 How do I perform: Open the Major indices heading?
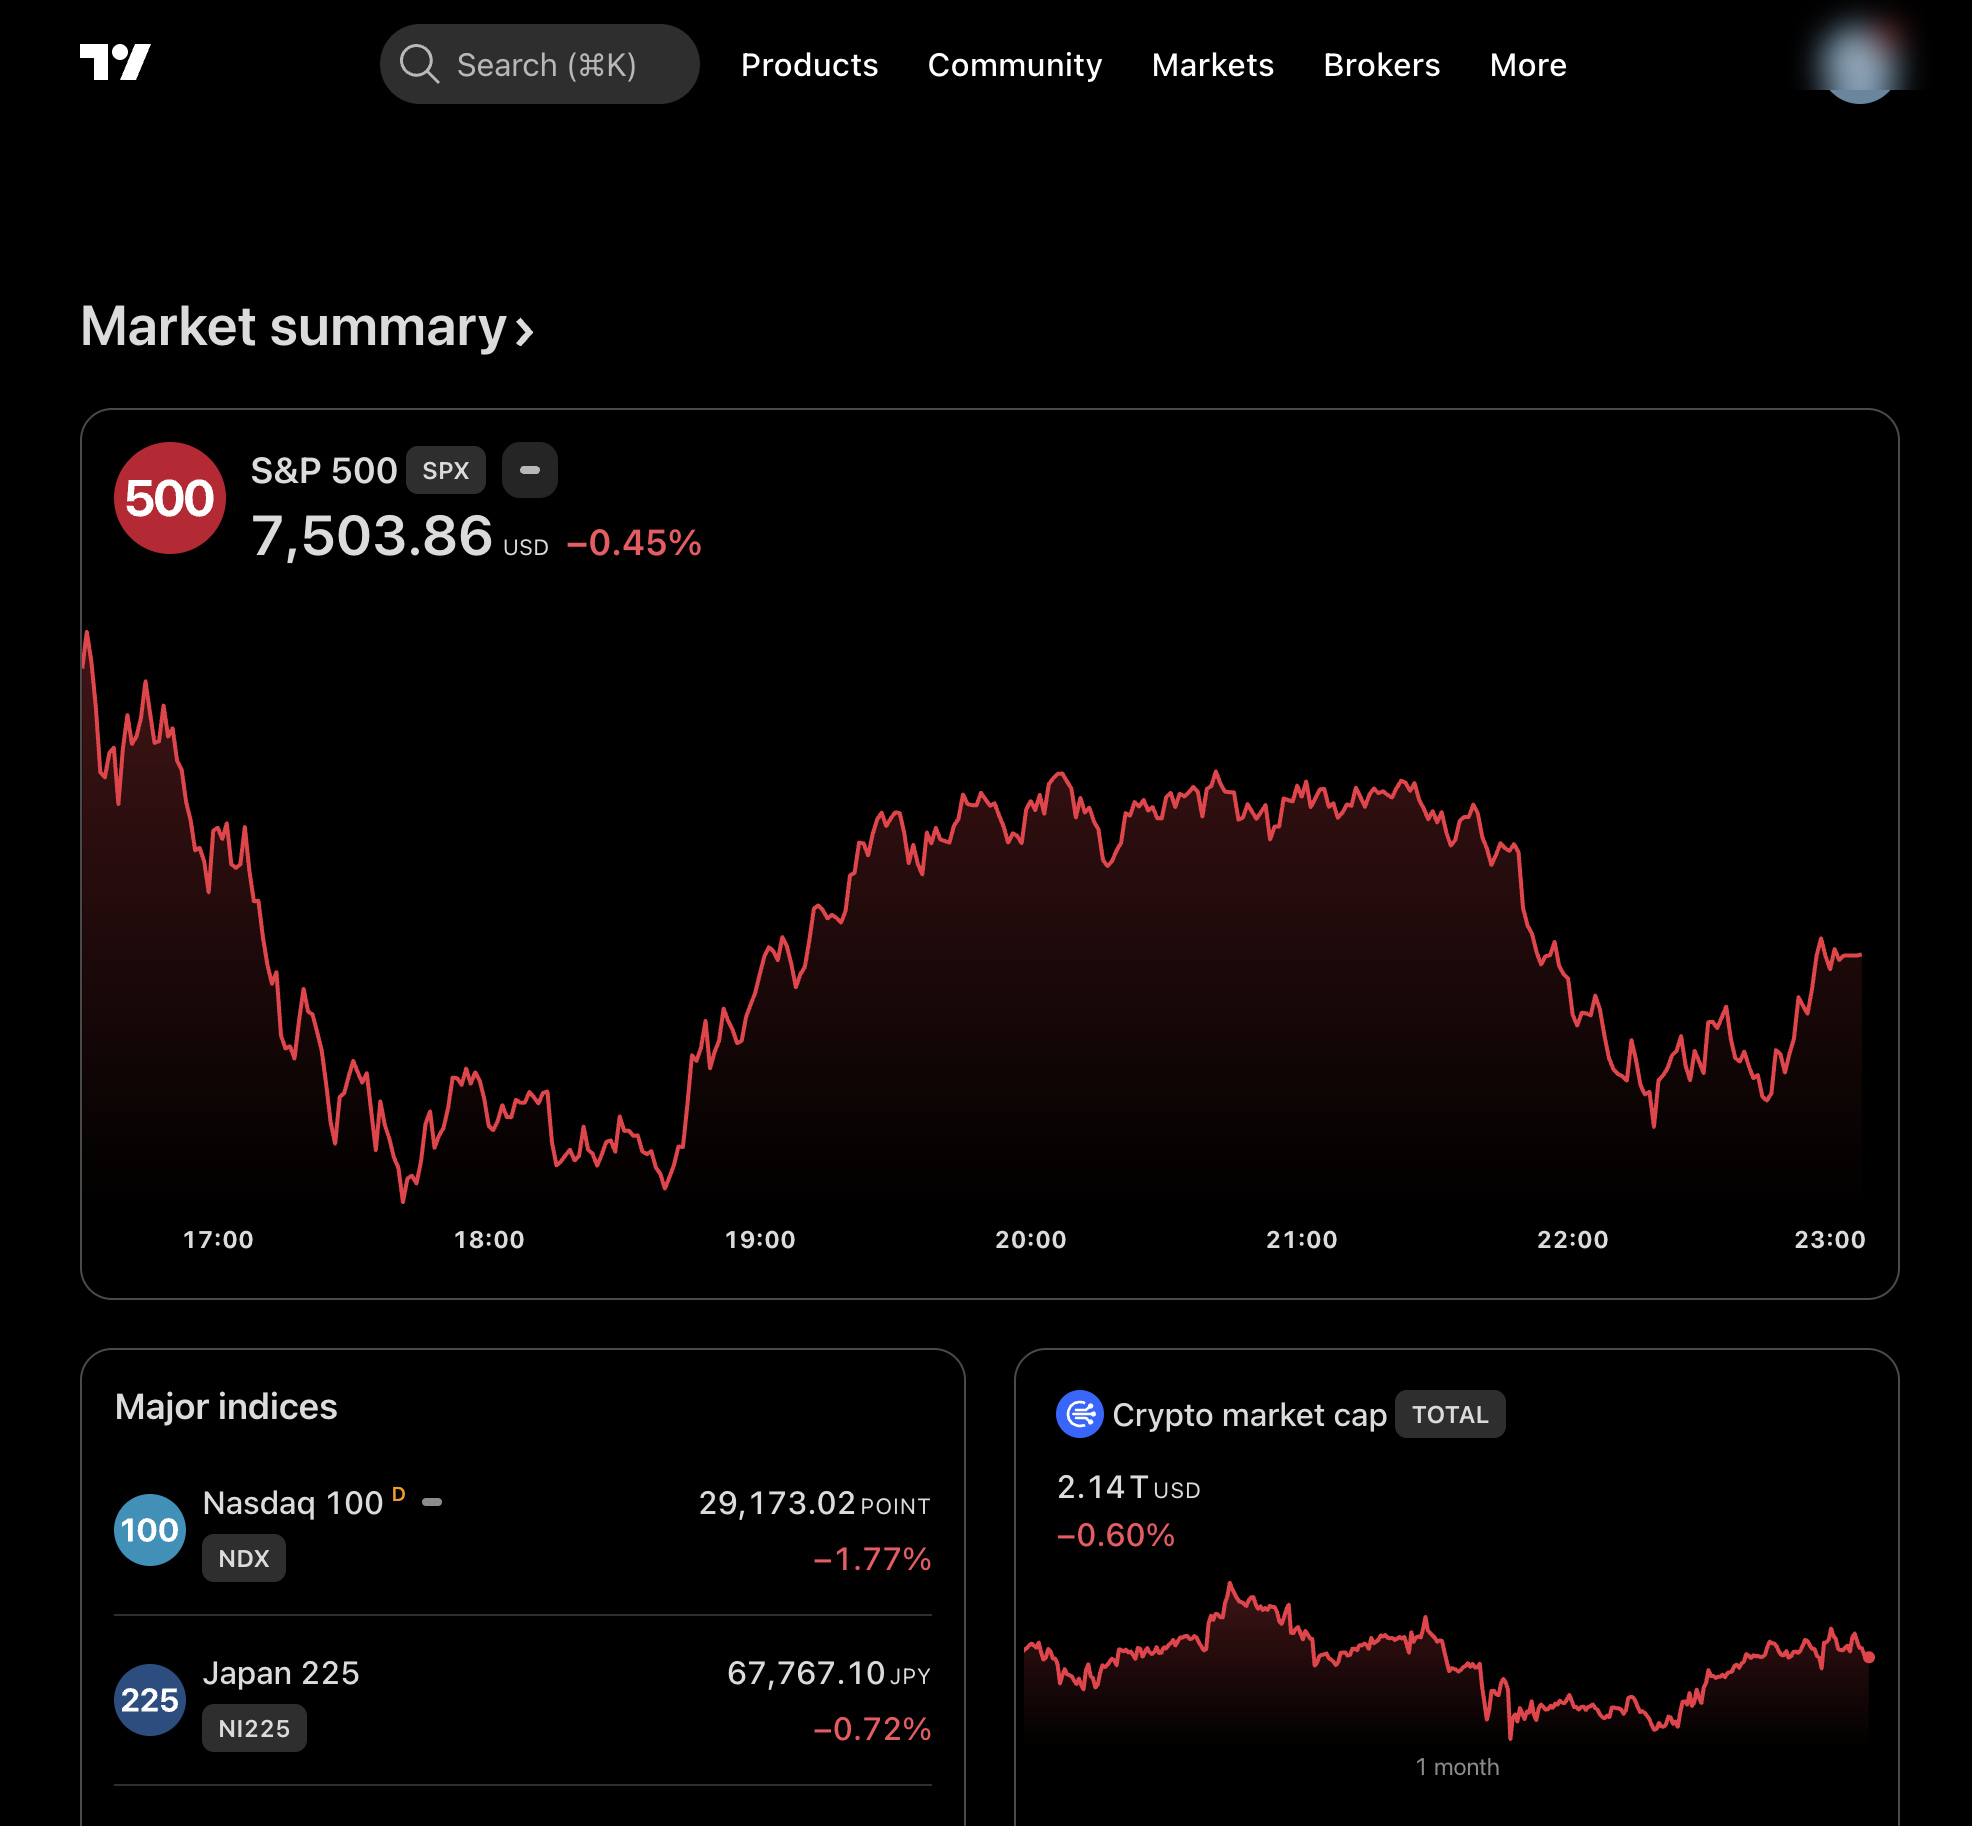point(226,1407)
